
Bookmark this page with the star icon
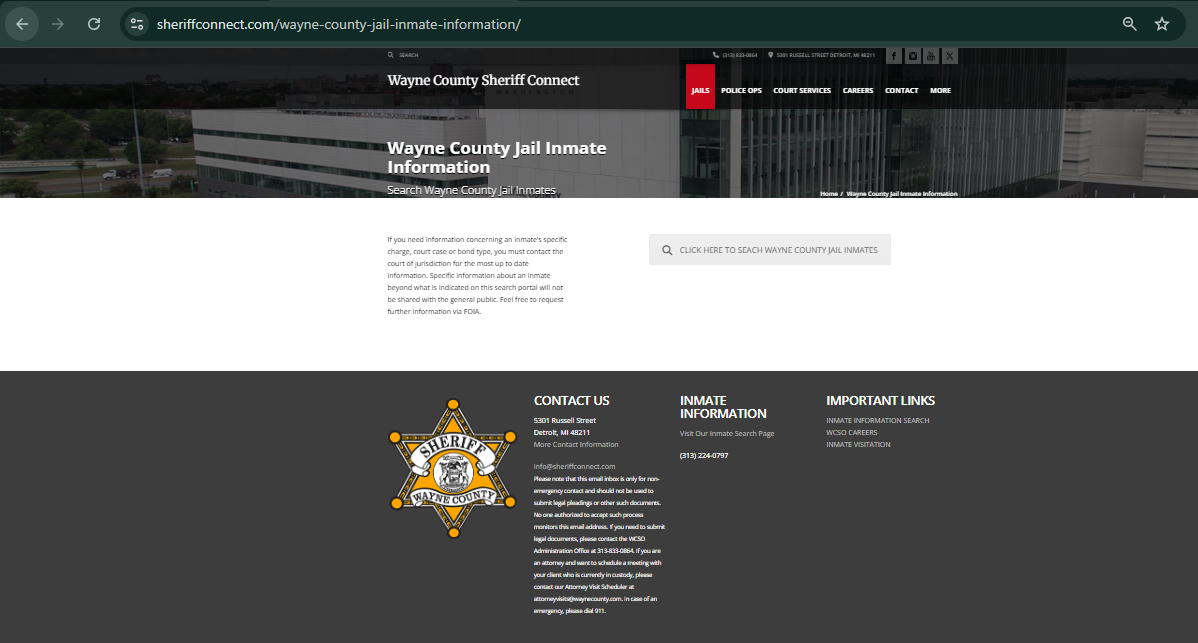(1161, 24)
